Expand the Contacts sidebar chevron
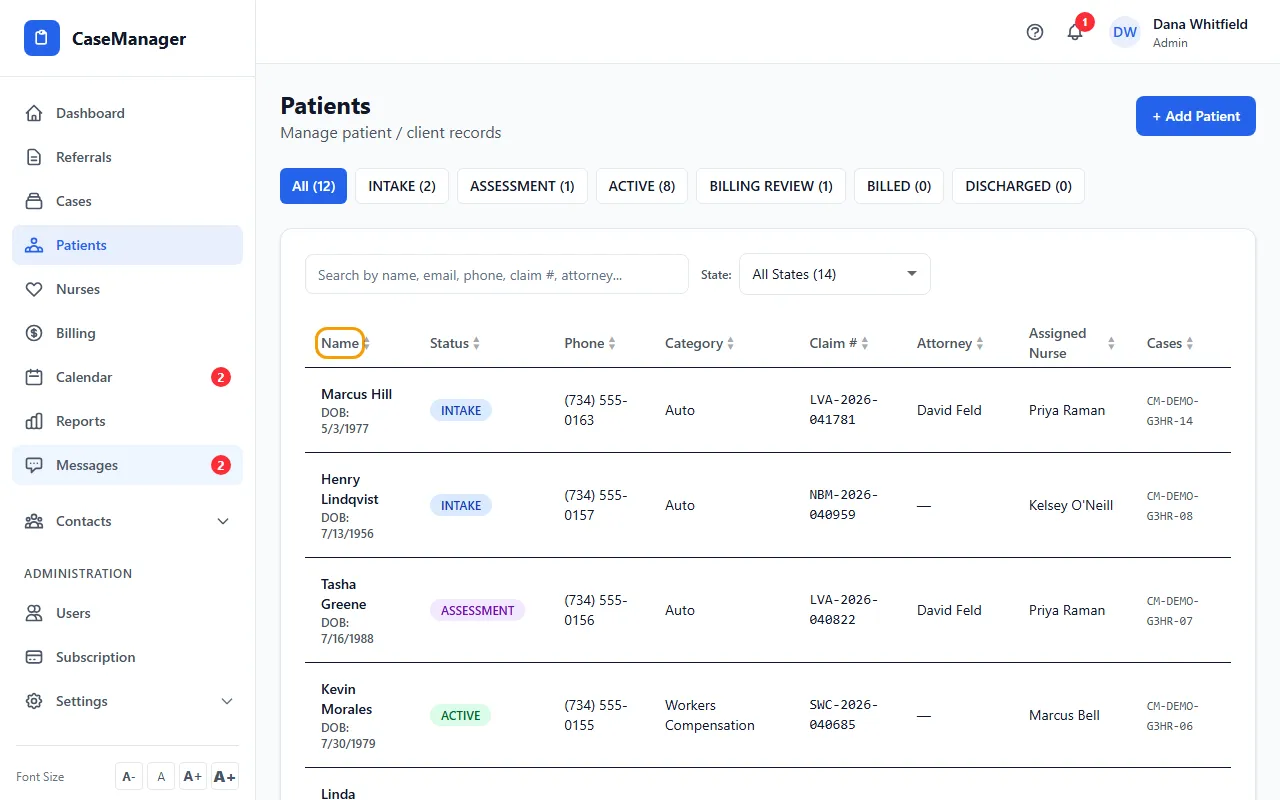 coord(223,521)
